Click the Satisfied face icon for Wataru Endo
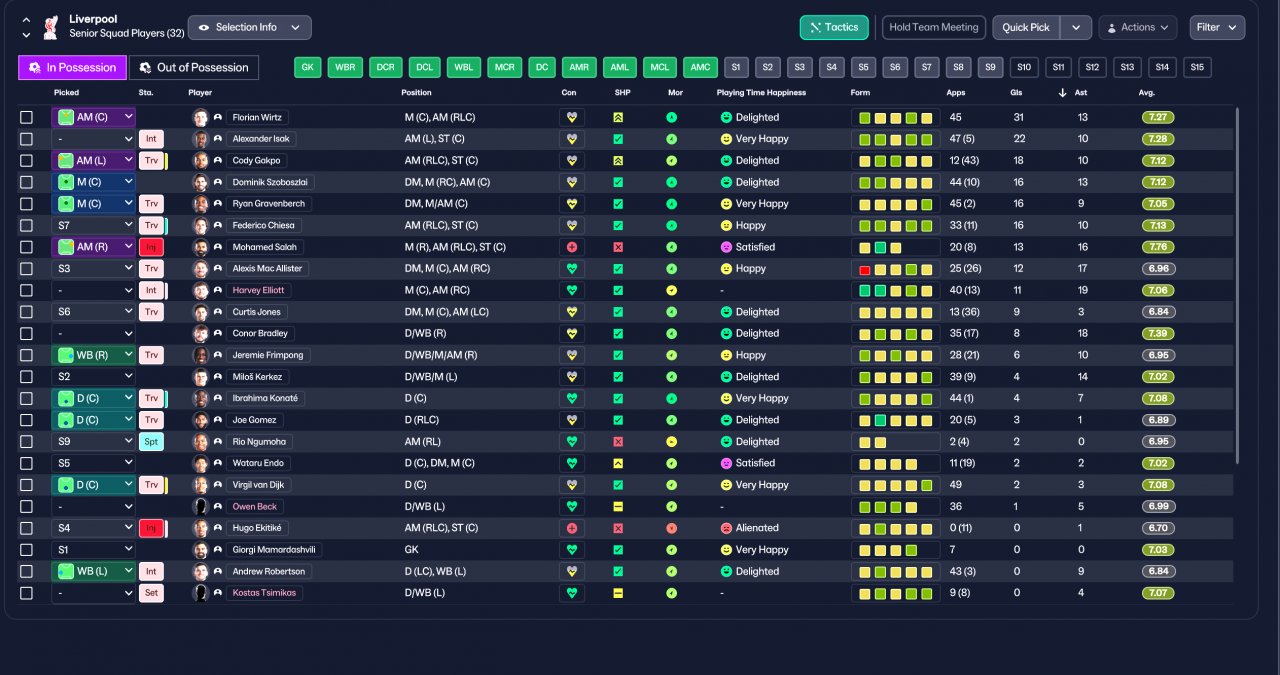The width and height of the screenshot is (1280, 675). pyautogui.click(x=726, y=463)
